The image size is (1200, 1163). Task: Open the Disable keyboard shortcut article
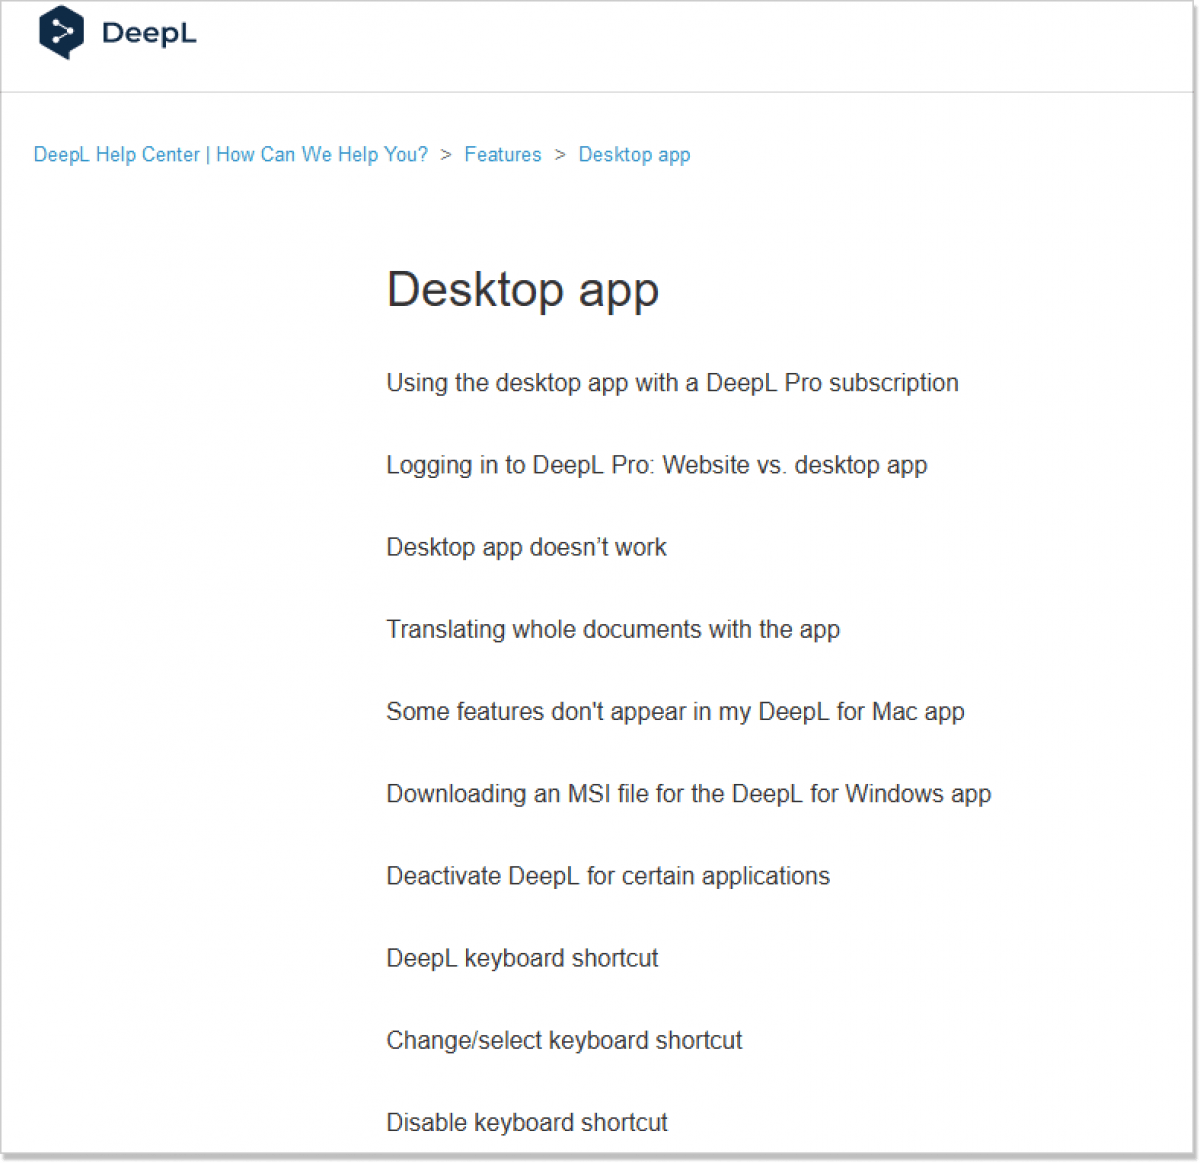(527, 1122)
